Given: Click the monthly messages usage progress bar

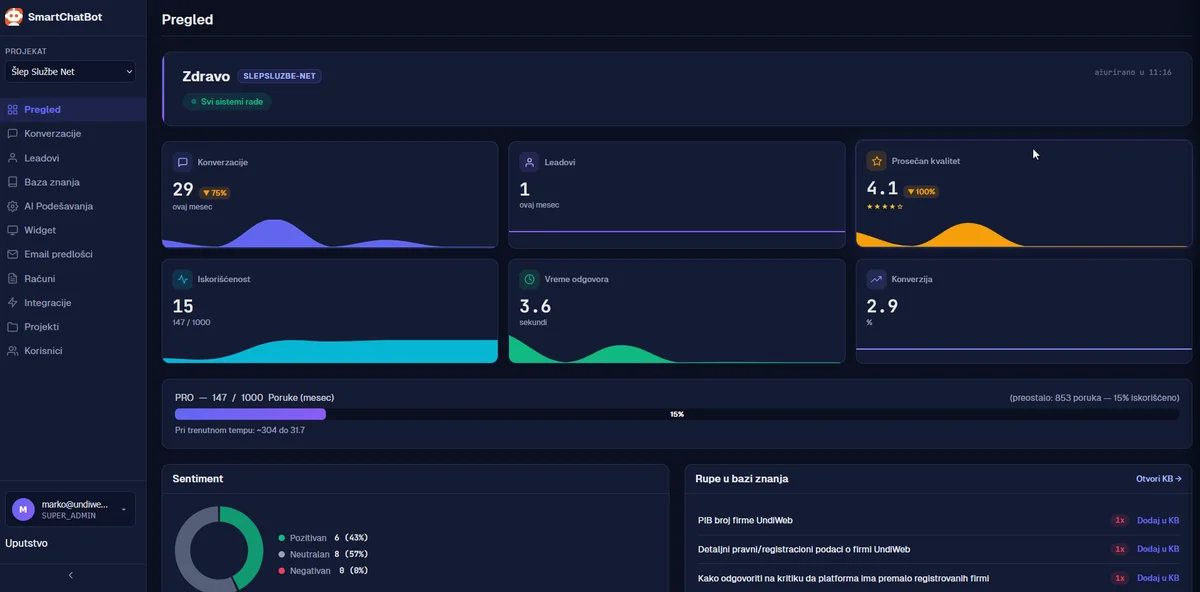Looking at the screenshot, I should coord(677,414).
